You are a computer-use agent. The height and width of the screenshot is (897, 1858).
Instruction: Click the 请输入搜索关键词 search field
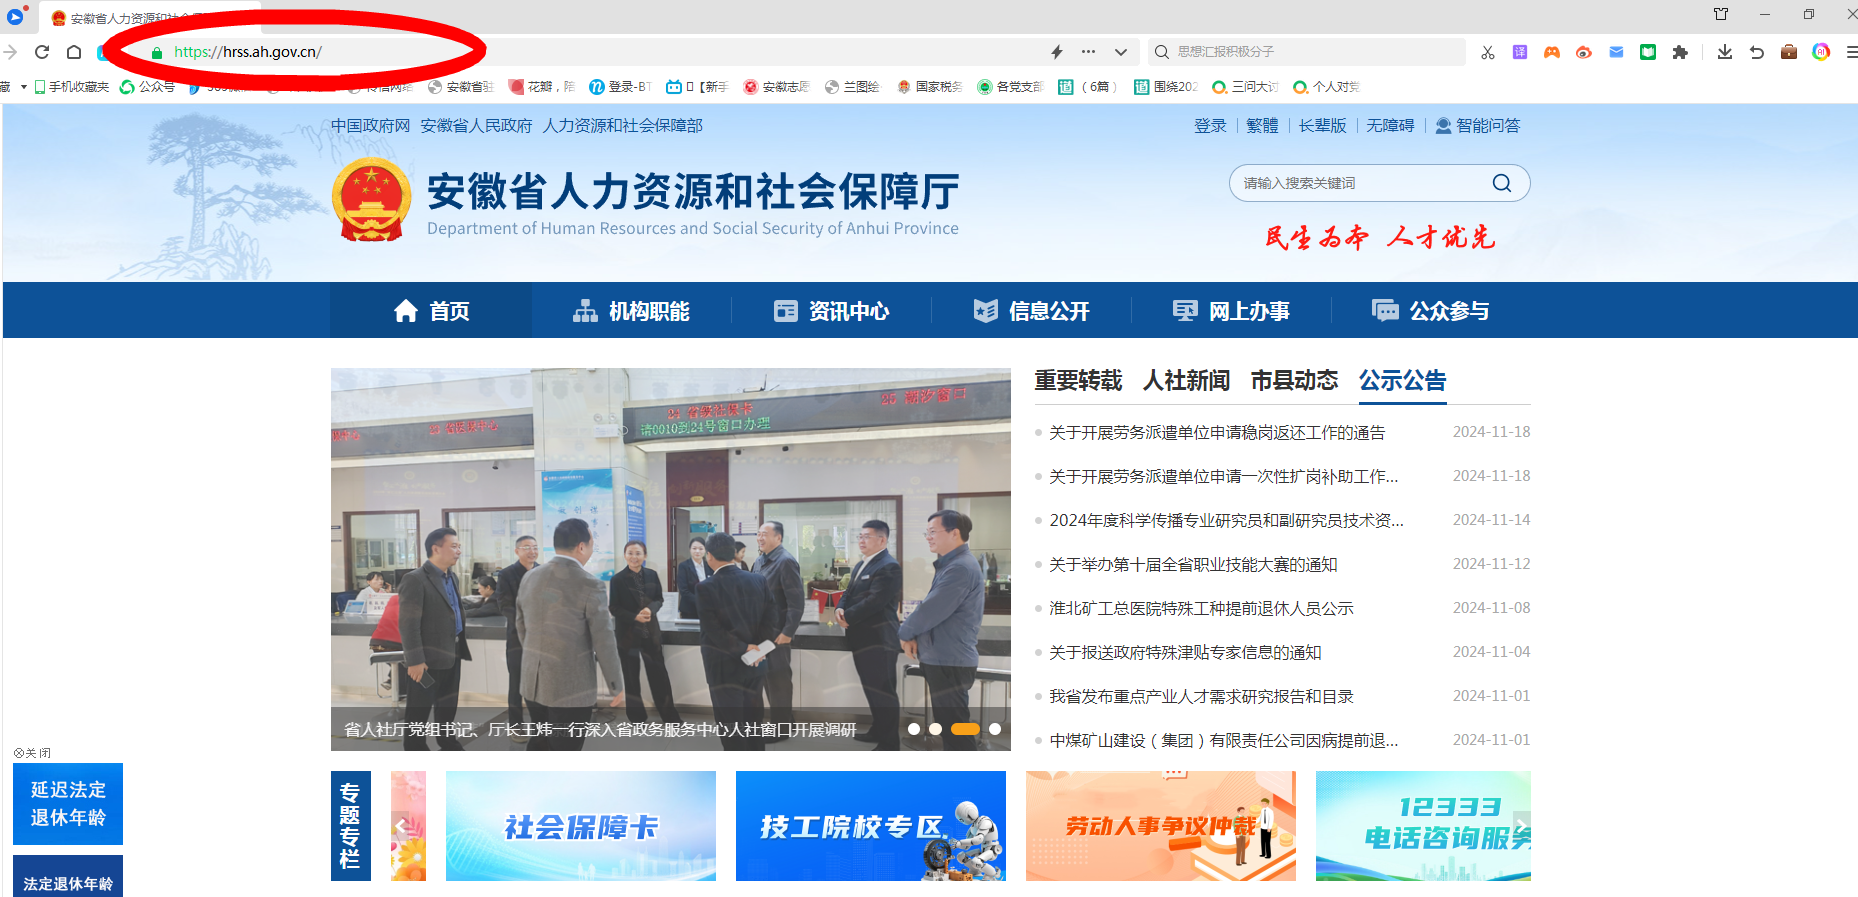[x=1360, y=183]
